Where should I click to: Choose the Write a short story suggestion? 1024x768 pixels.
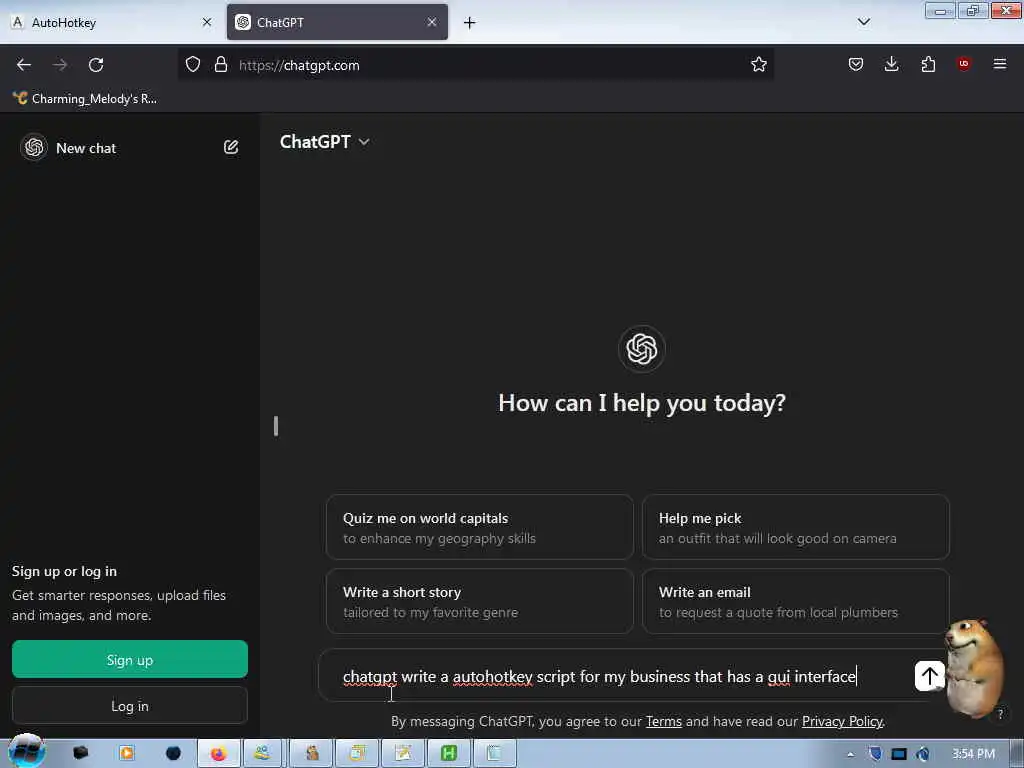click(x=479, y=601)
